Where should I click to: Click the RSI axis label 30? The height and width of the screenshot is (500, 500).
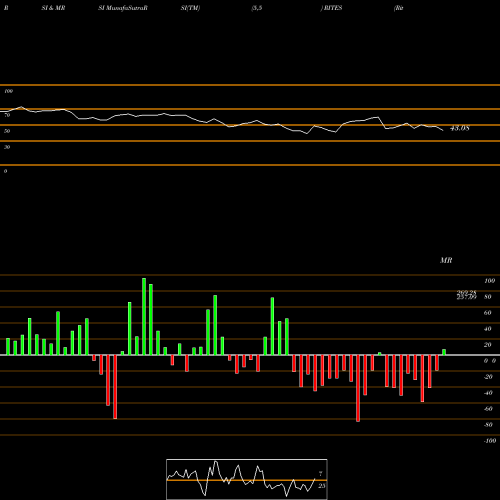tap(7, 147)
